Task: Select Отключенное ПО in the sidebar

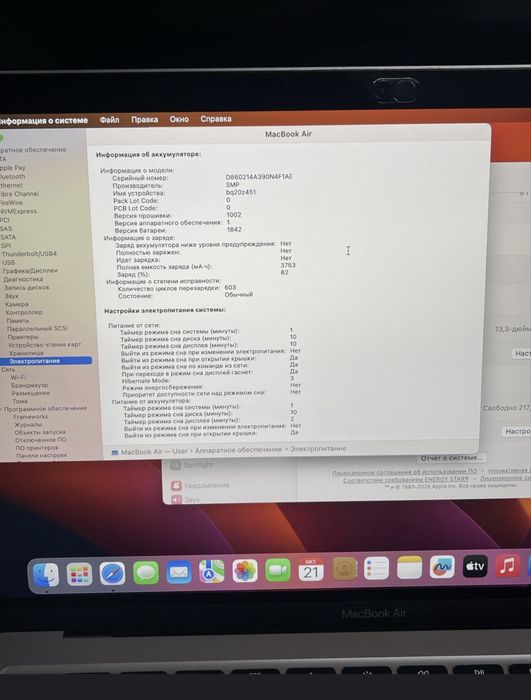Action: [41, 440]
